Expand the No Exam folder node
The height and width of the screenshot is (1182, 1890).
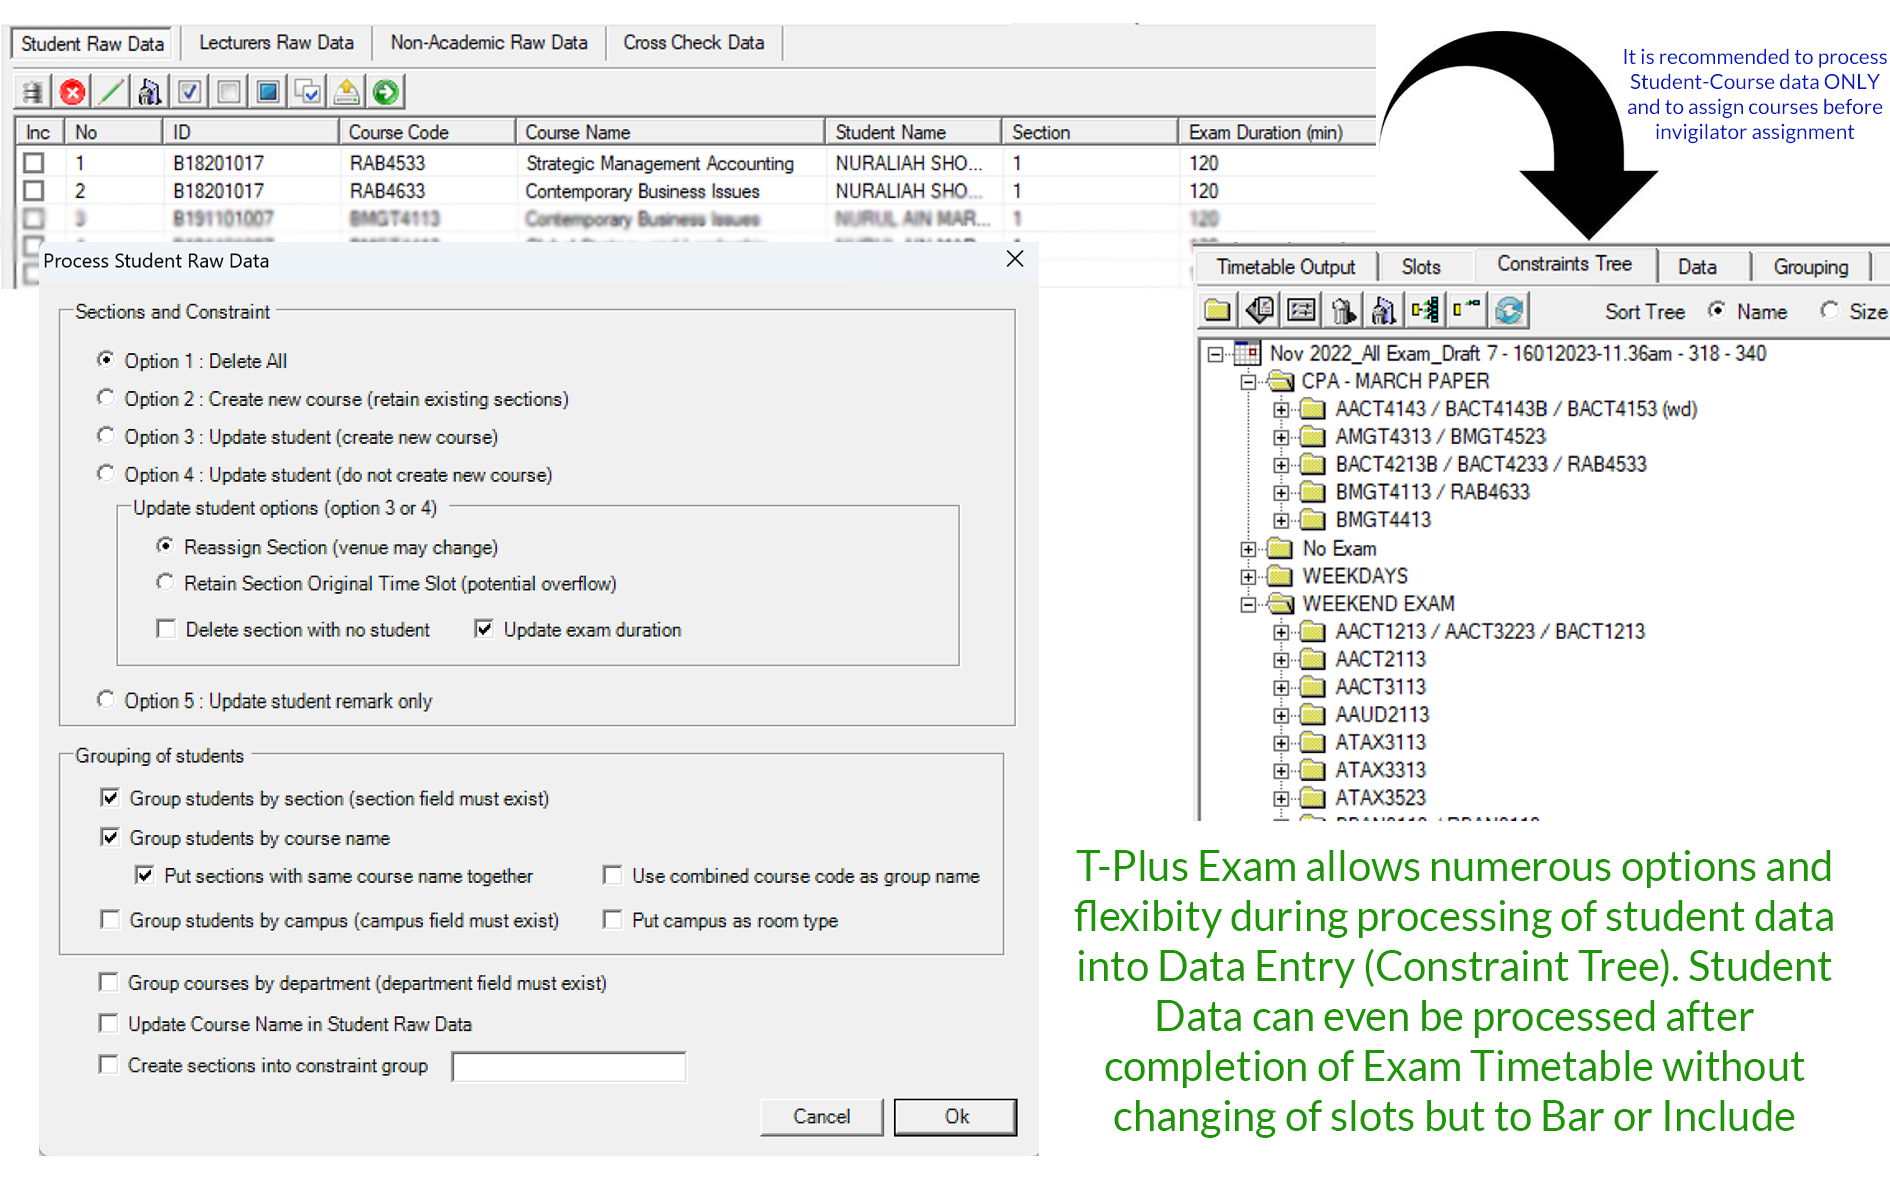[1248, 549]
